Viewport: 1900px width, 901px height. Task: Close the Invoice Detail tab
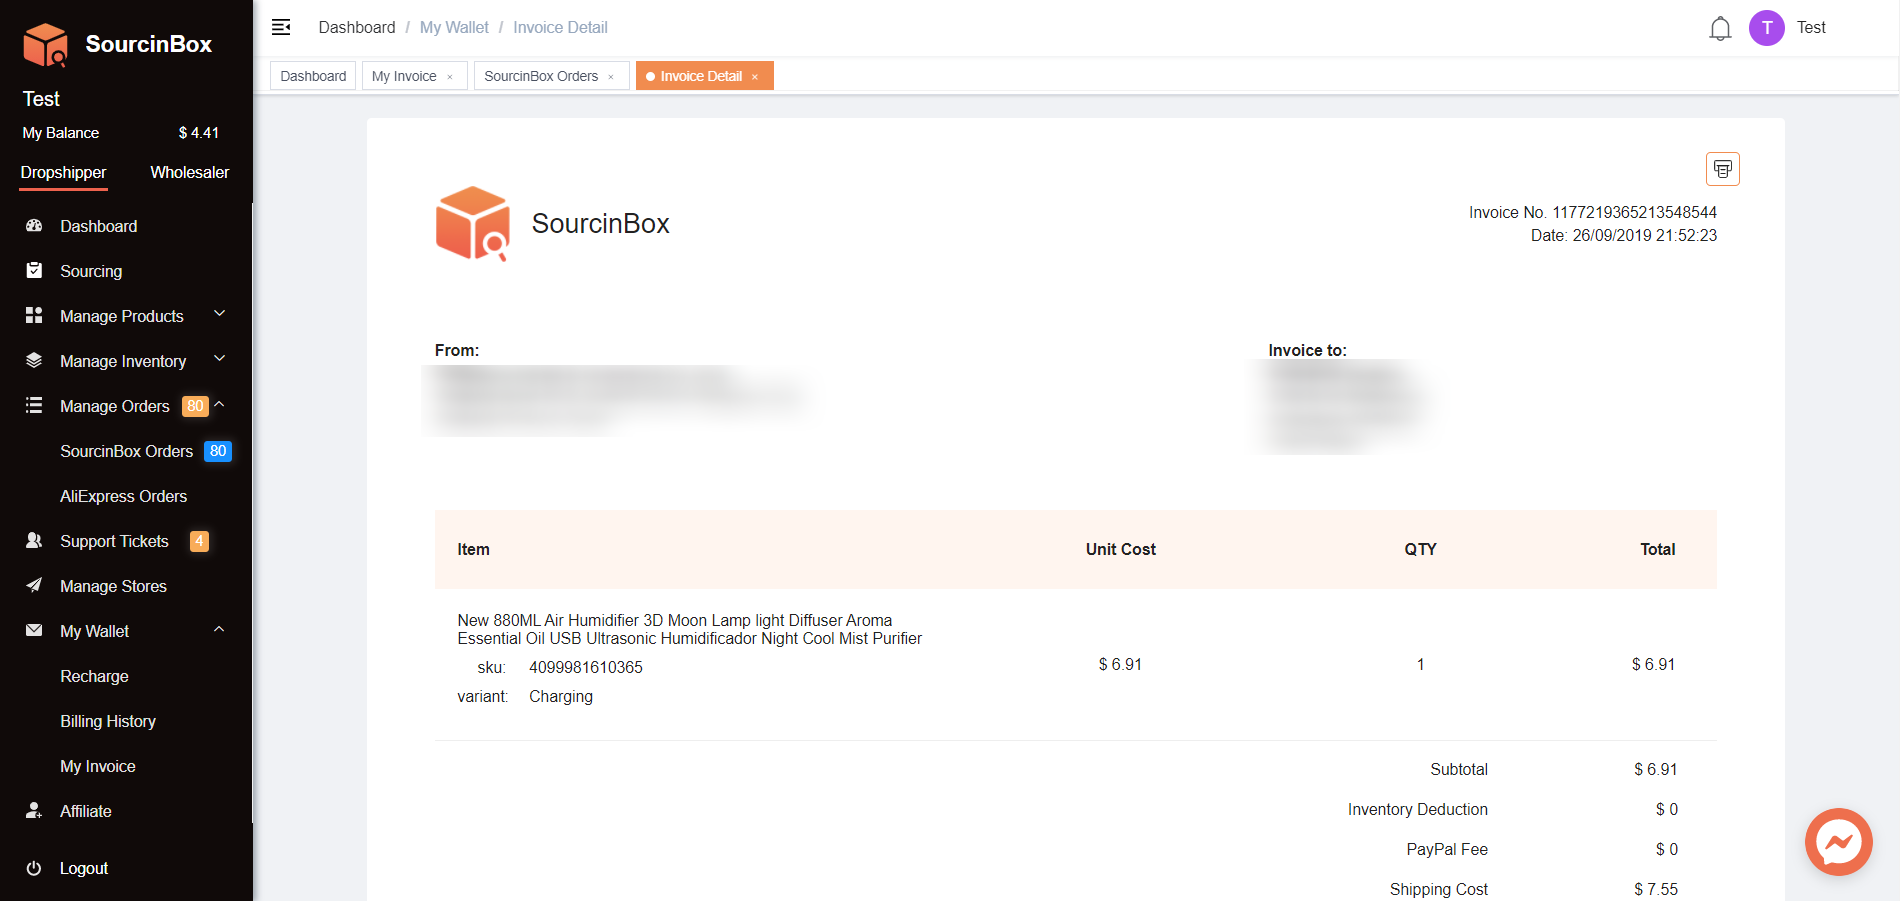[x=755, y=77]
